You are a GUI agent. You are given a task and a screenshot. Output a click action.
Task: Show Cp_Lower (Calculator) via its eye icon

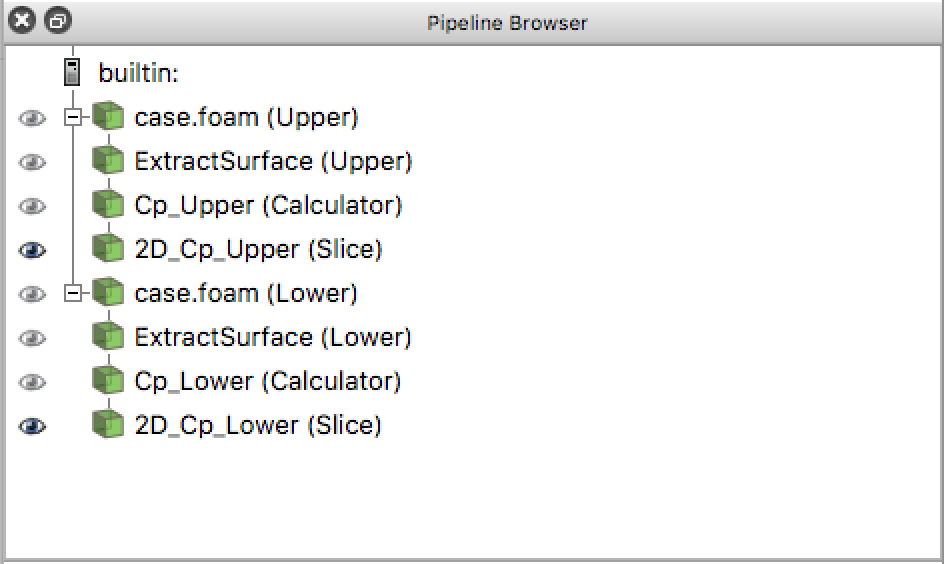coord(33,382)
